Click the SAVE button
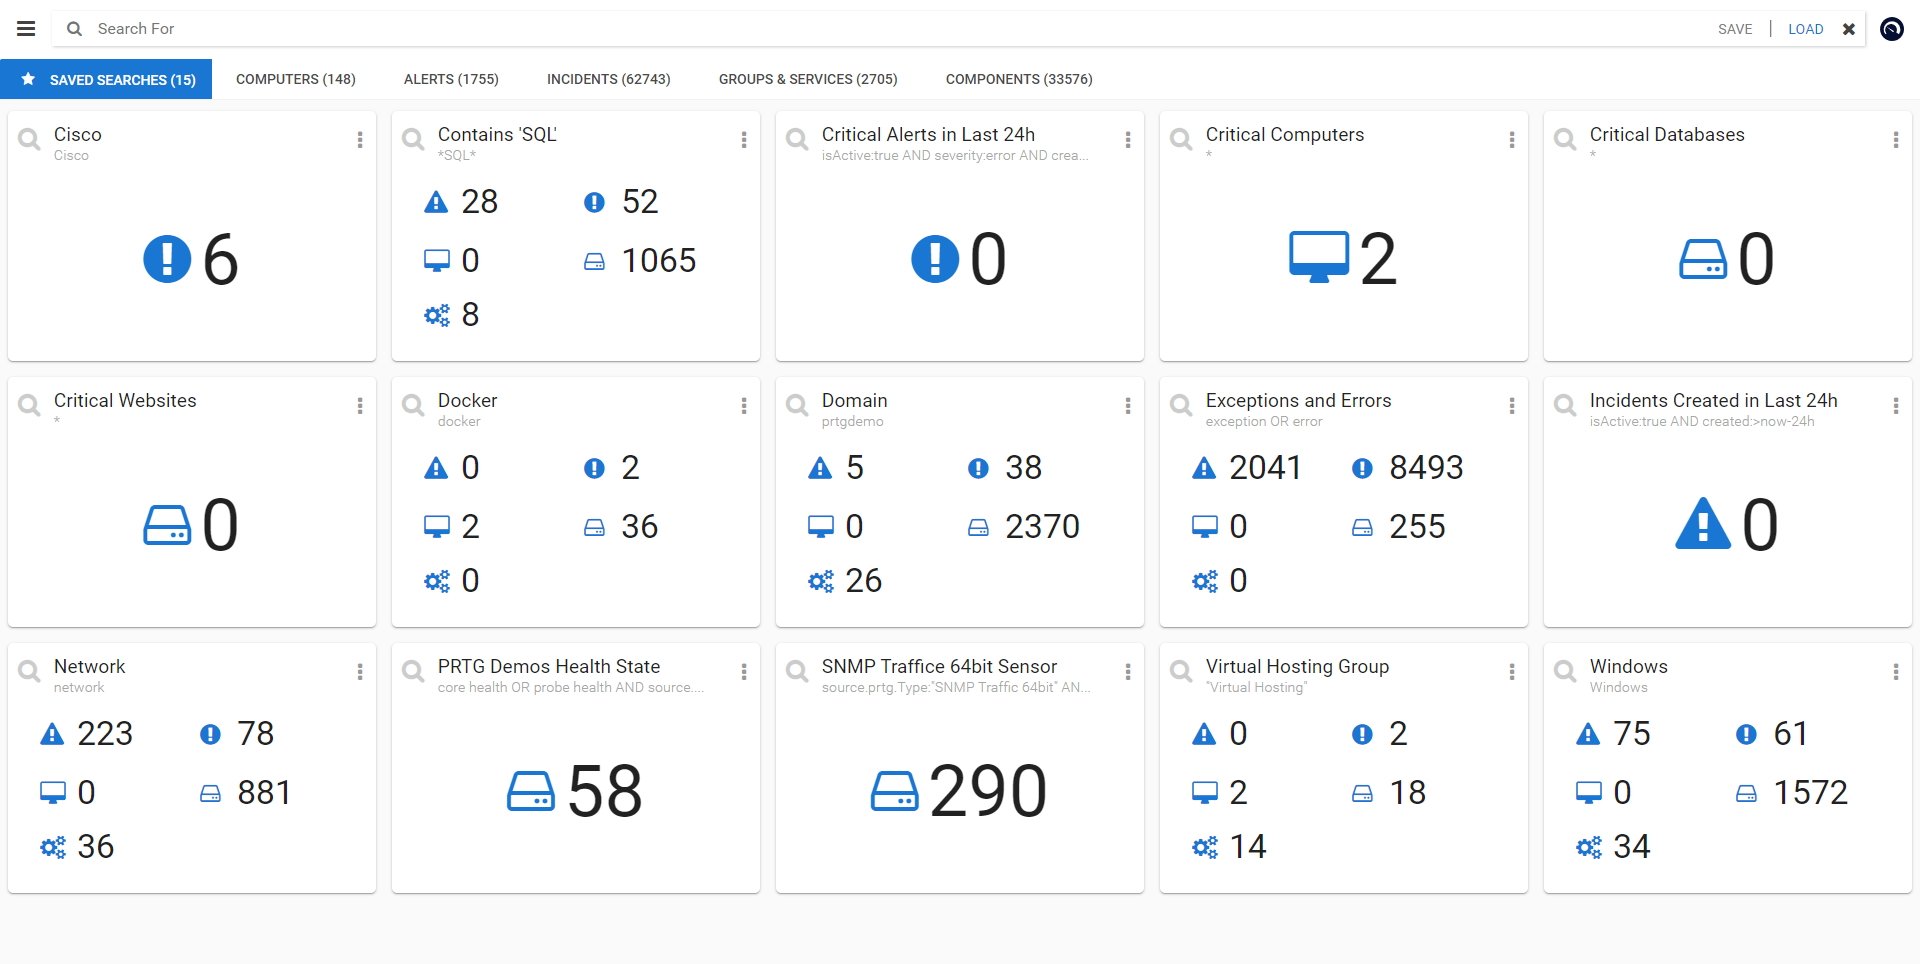Image resolution: width=1920 pixels, height=964 pixels. [x=1734, y=29]
